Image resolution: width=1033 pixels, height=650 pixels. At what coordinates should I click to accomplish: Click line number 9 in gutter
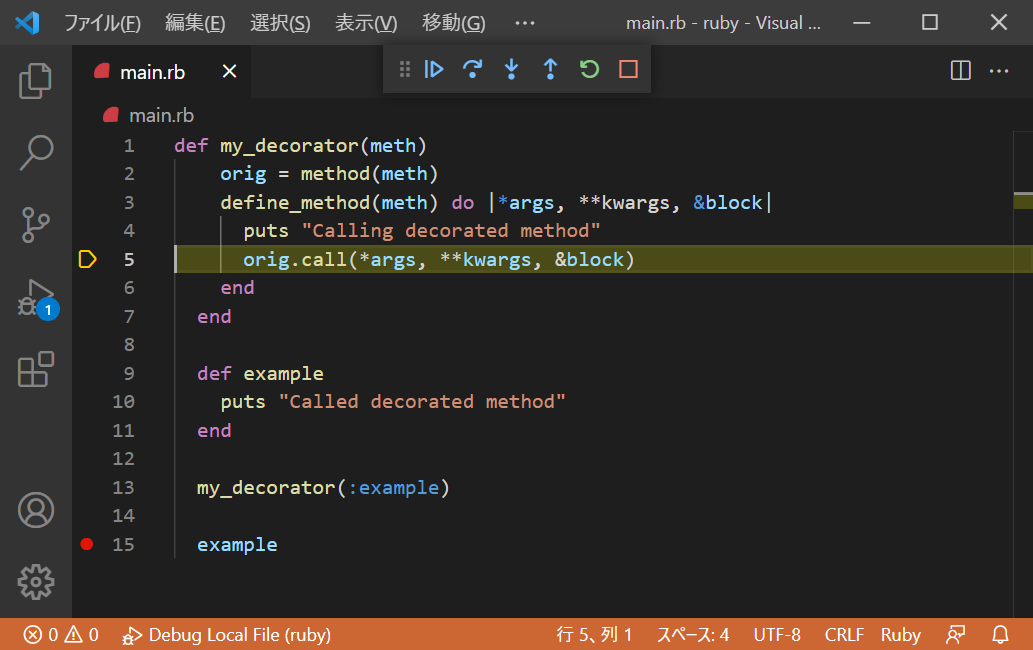[129, 373]
